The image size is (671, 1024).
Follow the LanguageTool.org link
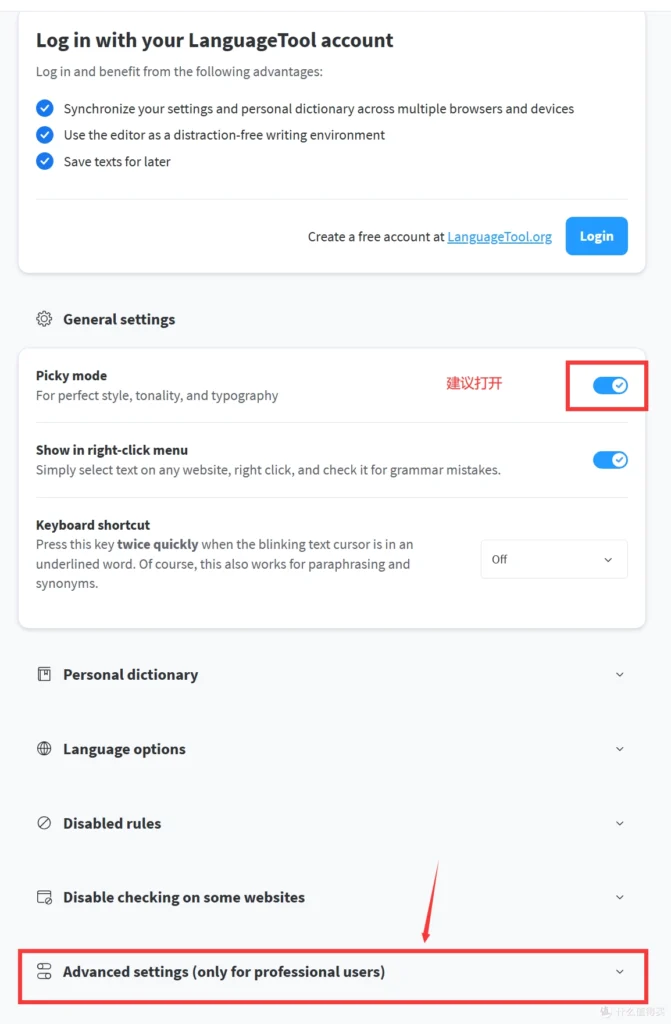(x=499, y=237)
